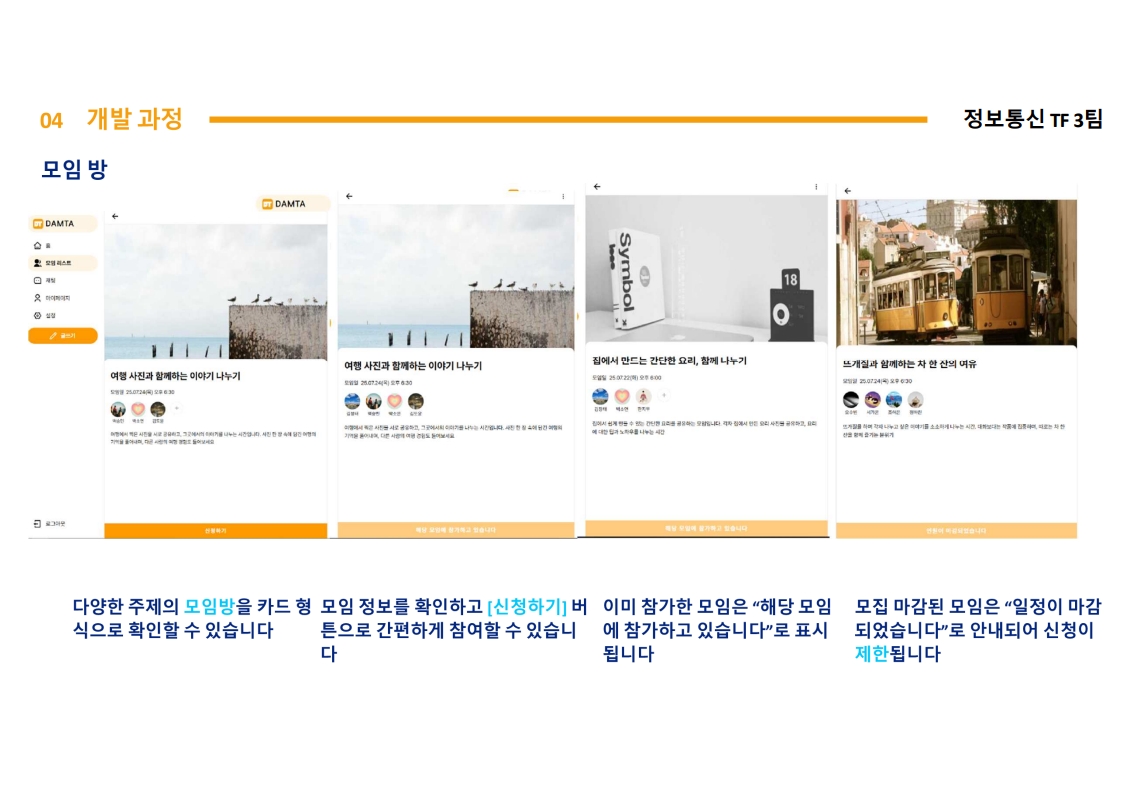Click the DAMTA badge above first card
The width and height of the screenshot is (1122, 793).
[x=291, y=204]
